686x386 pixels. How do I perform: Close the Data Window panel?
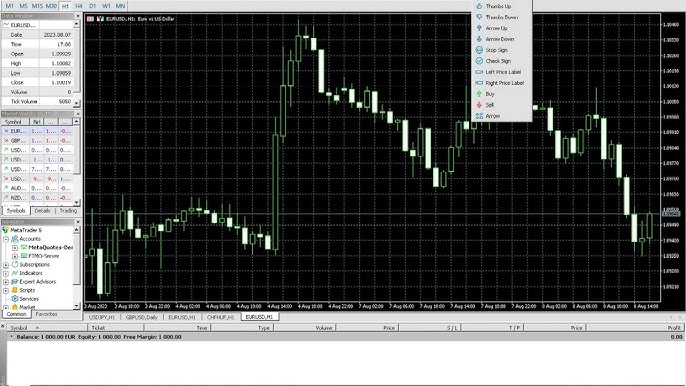77,16
